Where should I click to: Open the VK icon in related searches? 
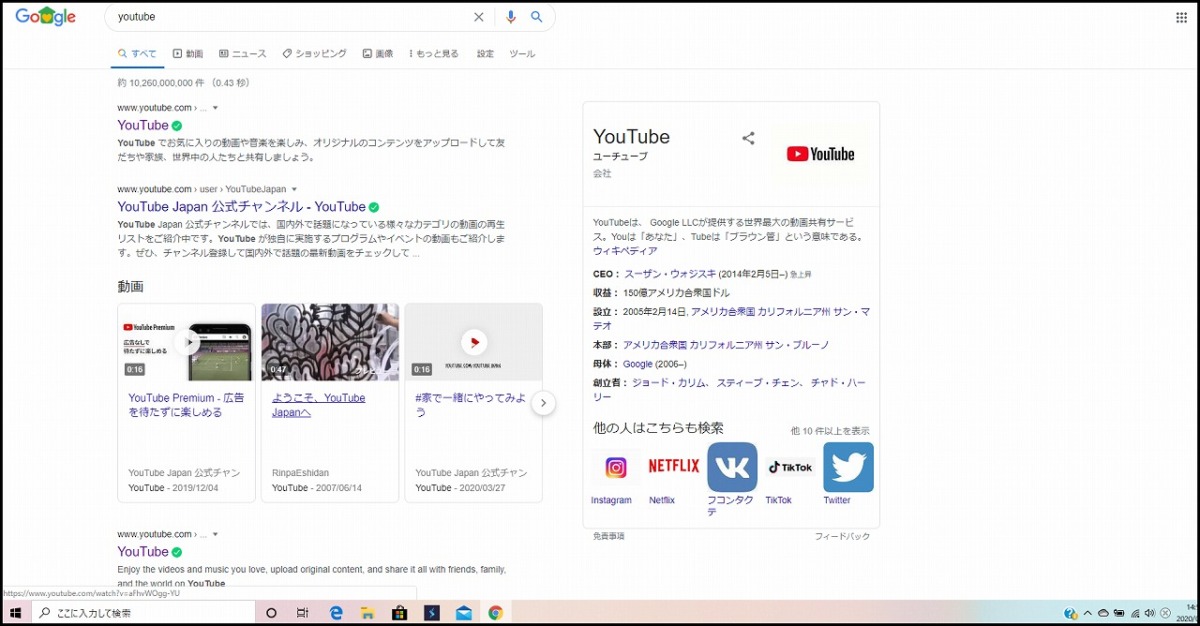[x=732, y=467]
